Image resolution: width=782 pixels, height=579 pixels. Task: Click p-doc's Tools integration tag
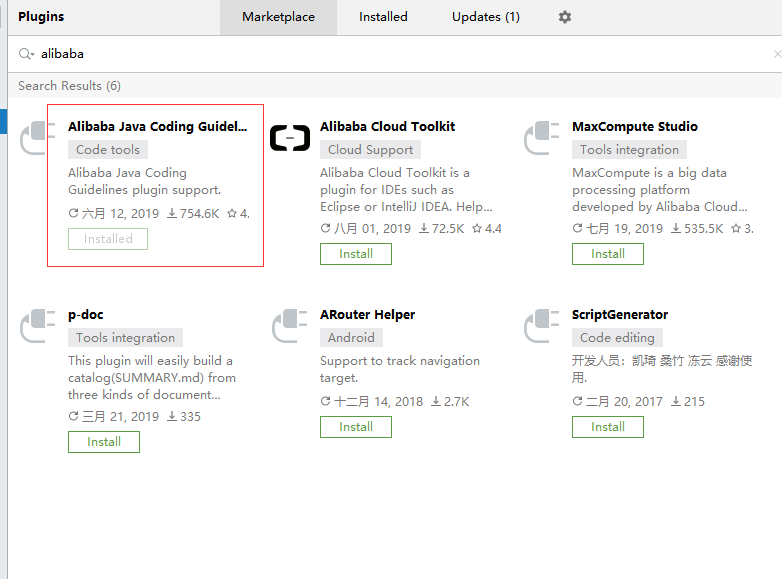125,338
